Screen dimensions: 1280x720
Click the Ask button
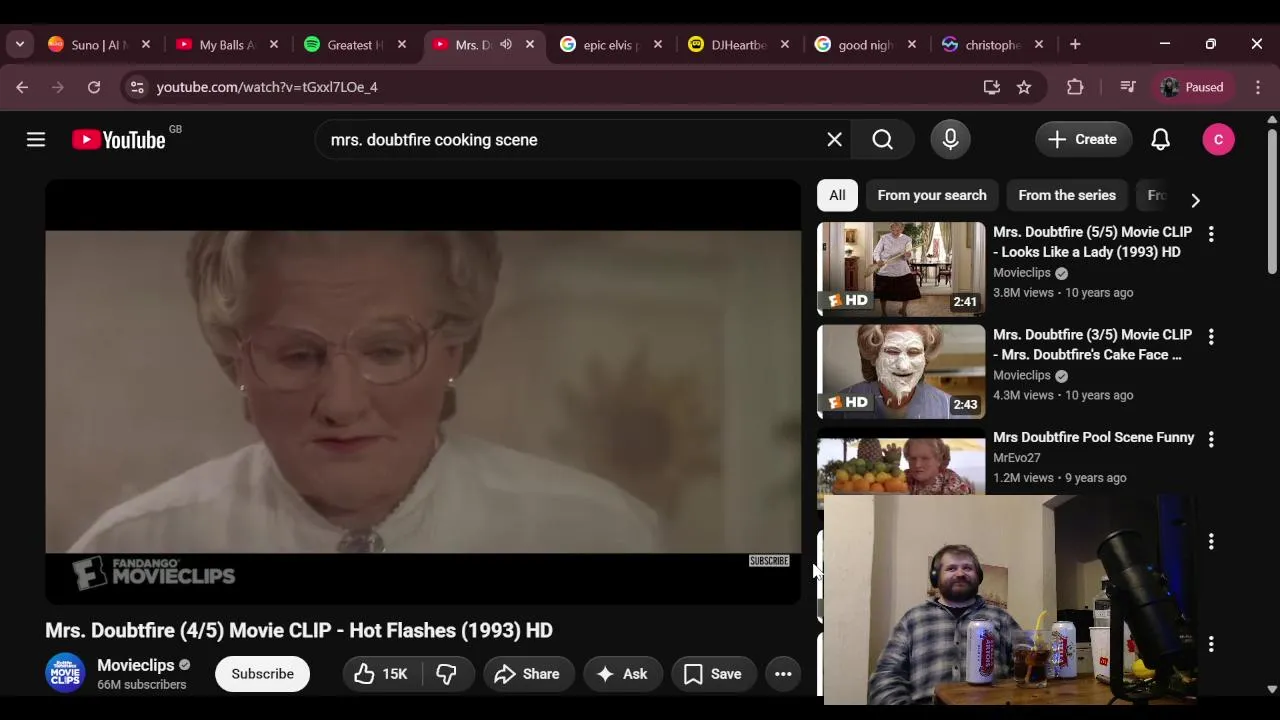point(623,674)
